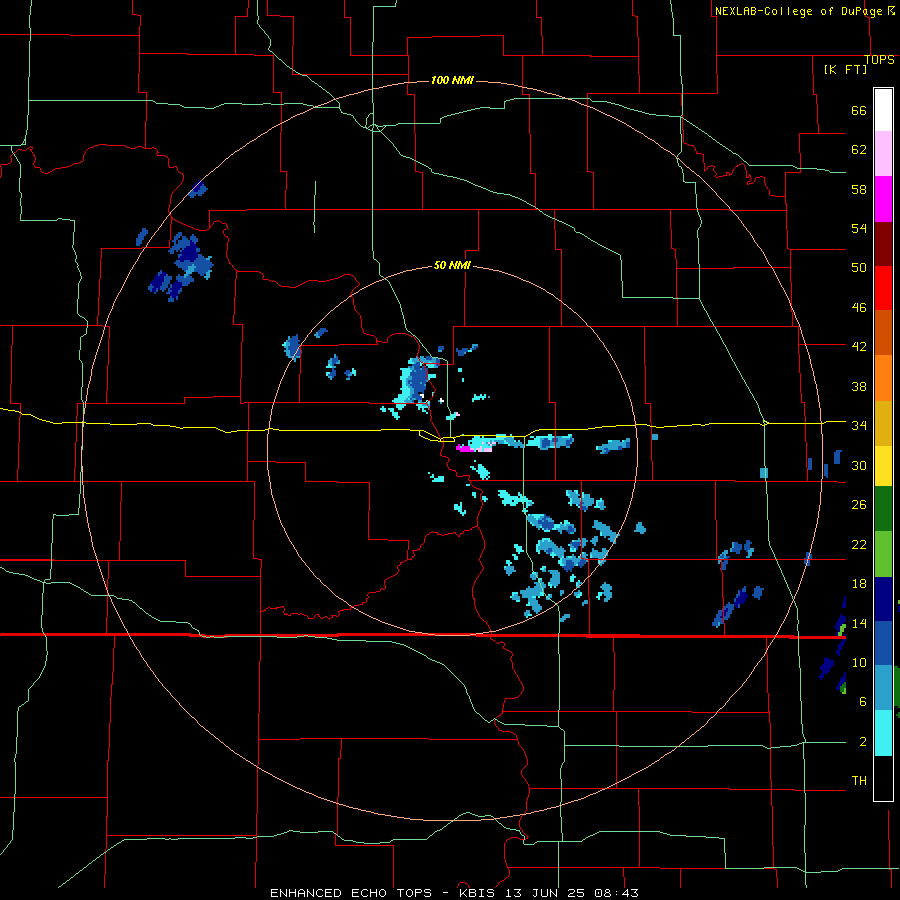
Task: Click the 54 value on the scale
Action: tap(859, 228)
